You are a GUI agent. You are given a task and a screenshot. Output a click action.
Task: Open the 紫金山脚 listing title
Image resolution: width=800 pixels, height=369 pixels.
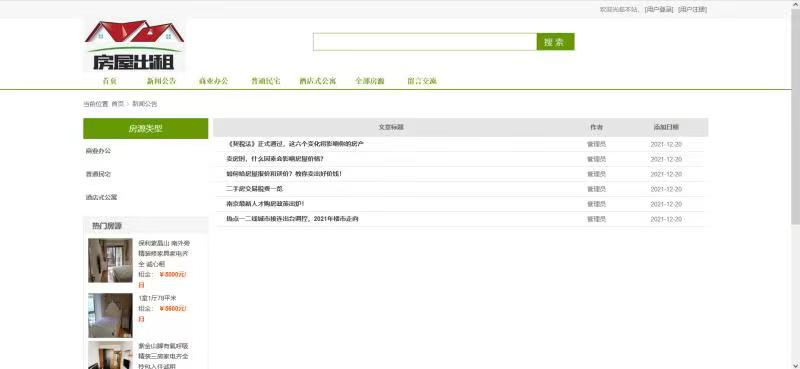coord(164,356)
